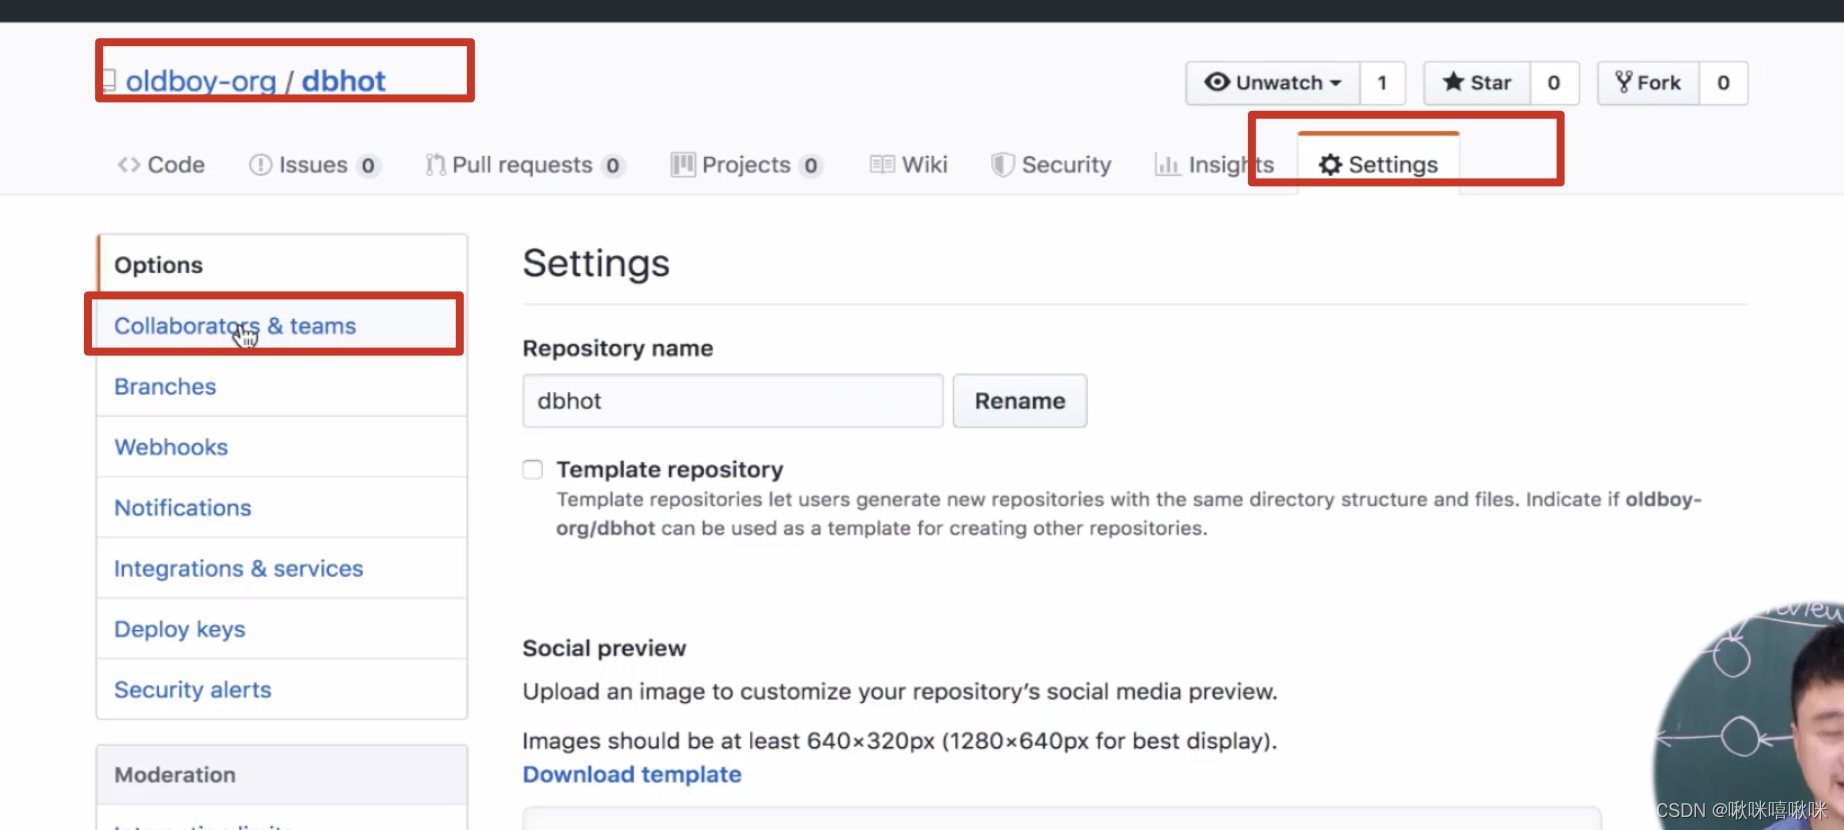Click the Settings gear icon
The width and height of the screenshot is (1844, 830).
click(x=1330, y=165)
